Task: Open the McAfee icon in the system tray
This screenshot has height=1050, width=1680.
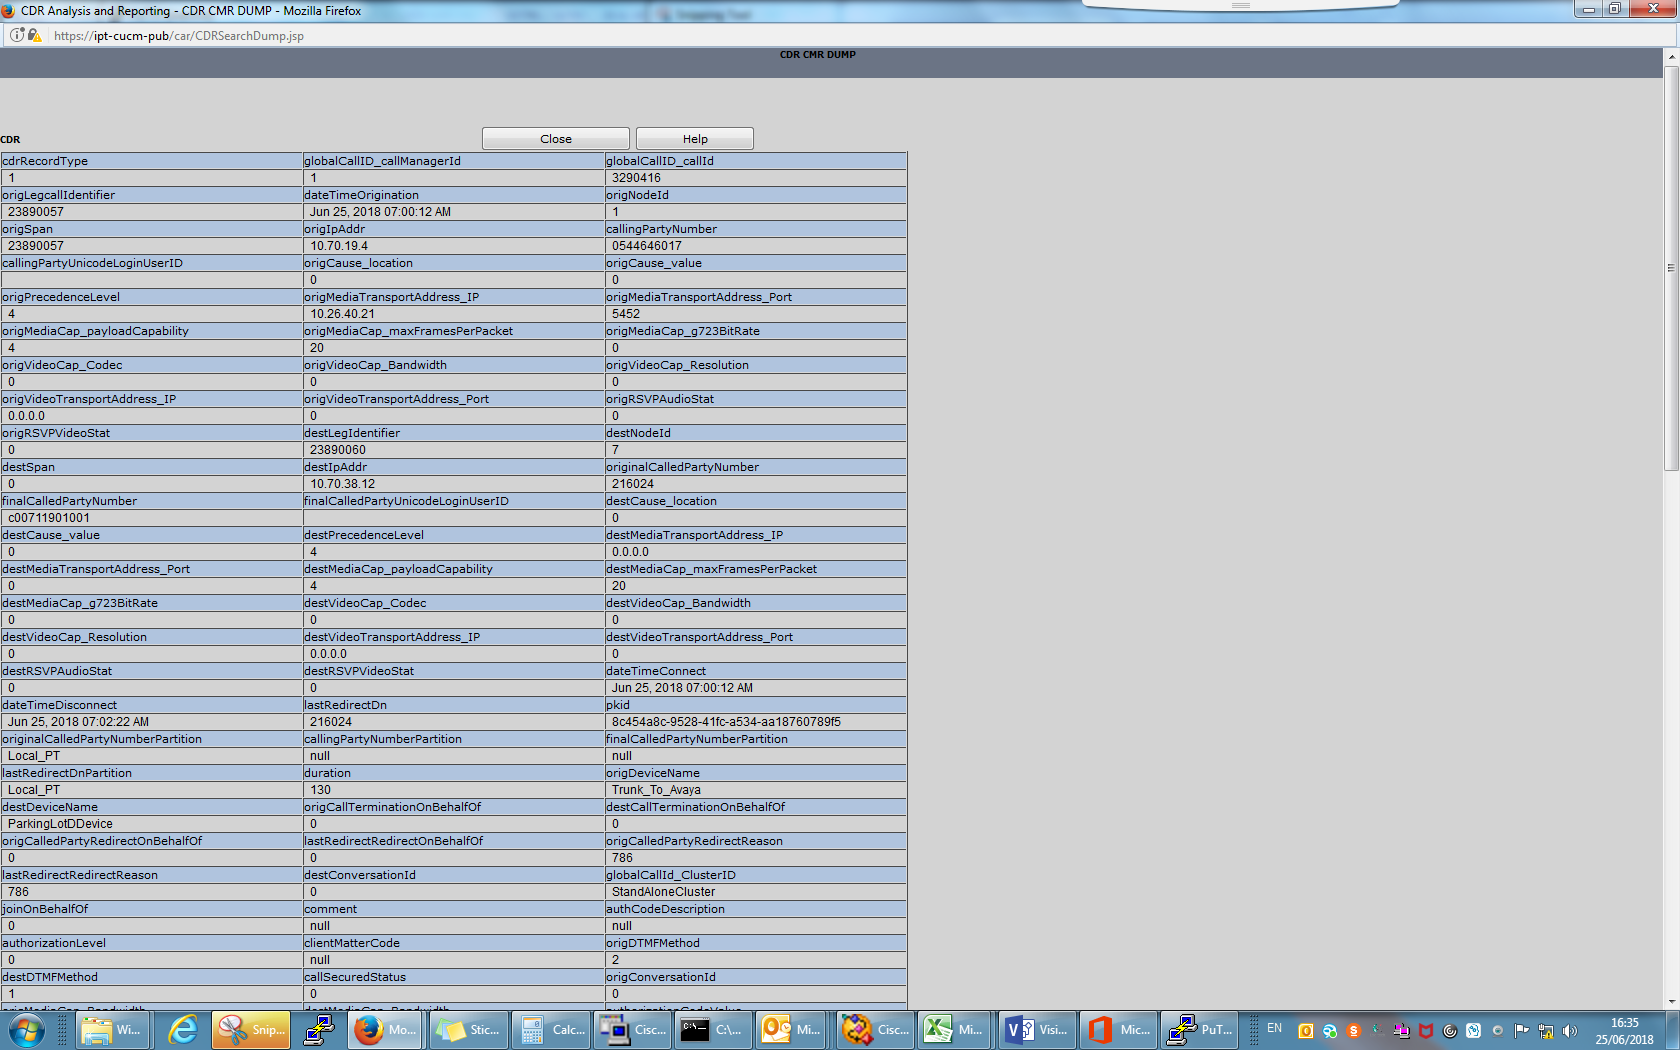Action: tap(1425, 1031)
